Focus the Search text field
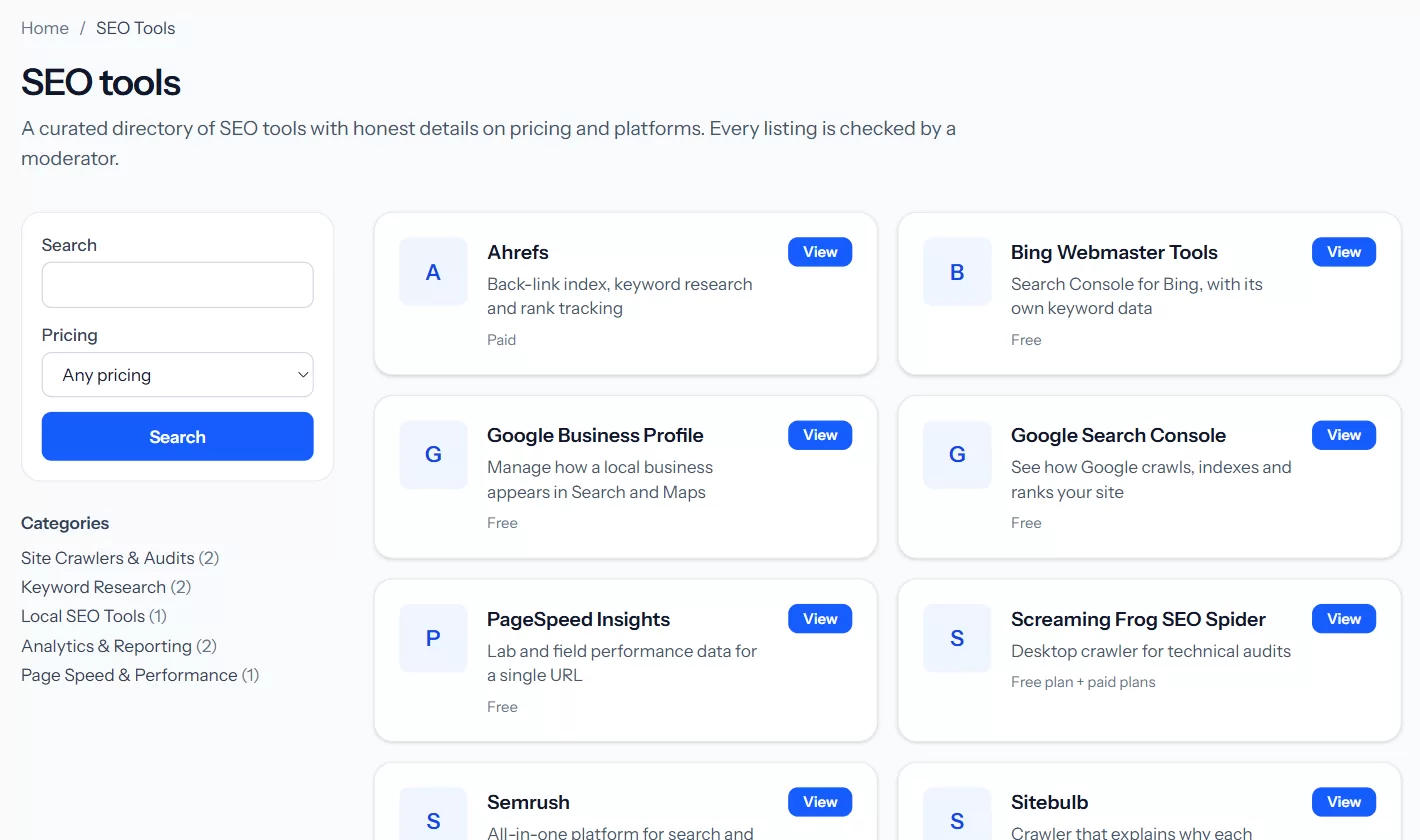 pos(177,285)
